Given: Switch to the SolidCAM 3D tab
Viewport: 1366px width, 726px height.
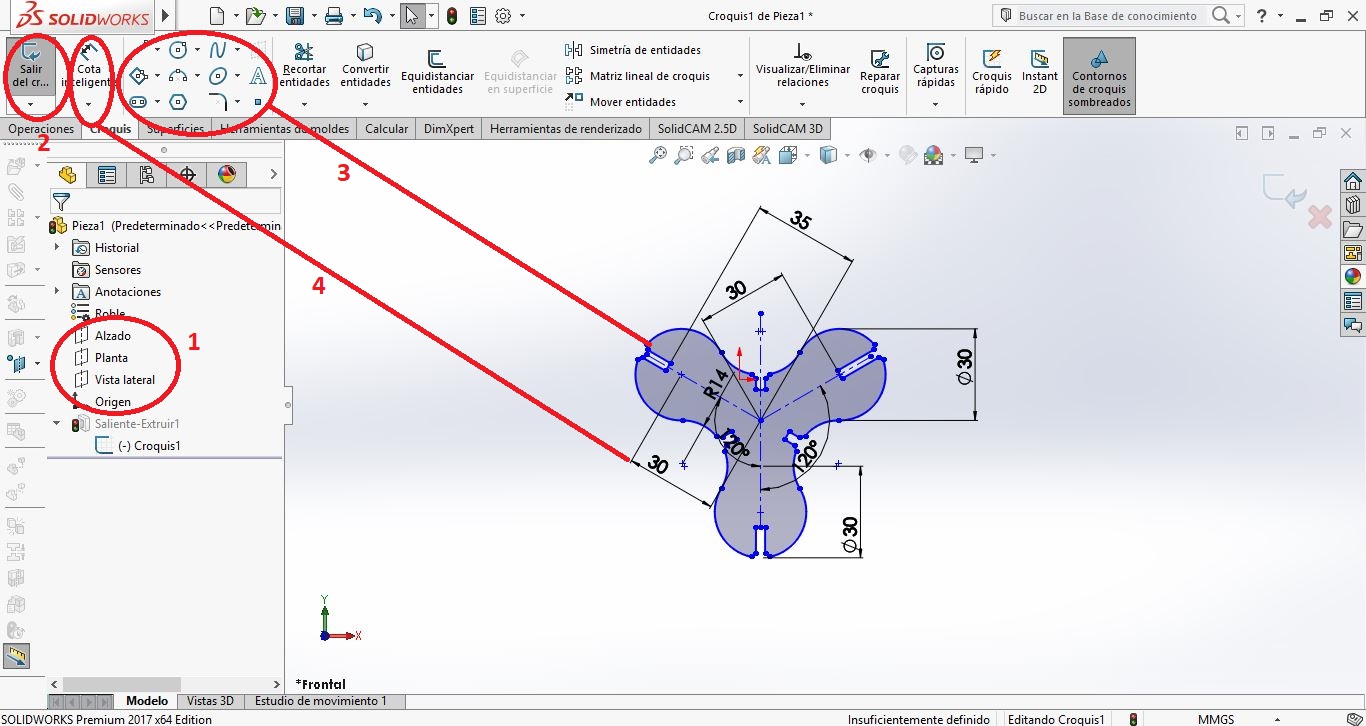Looking at the screenshot, I should coord(788,129).
